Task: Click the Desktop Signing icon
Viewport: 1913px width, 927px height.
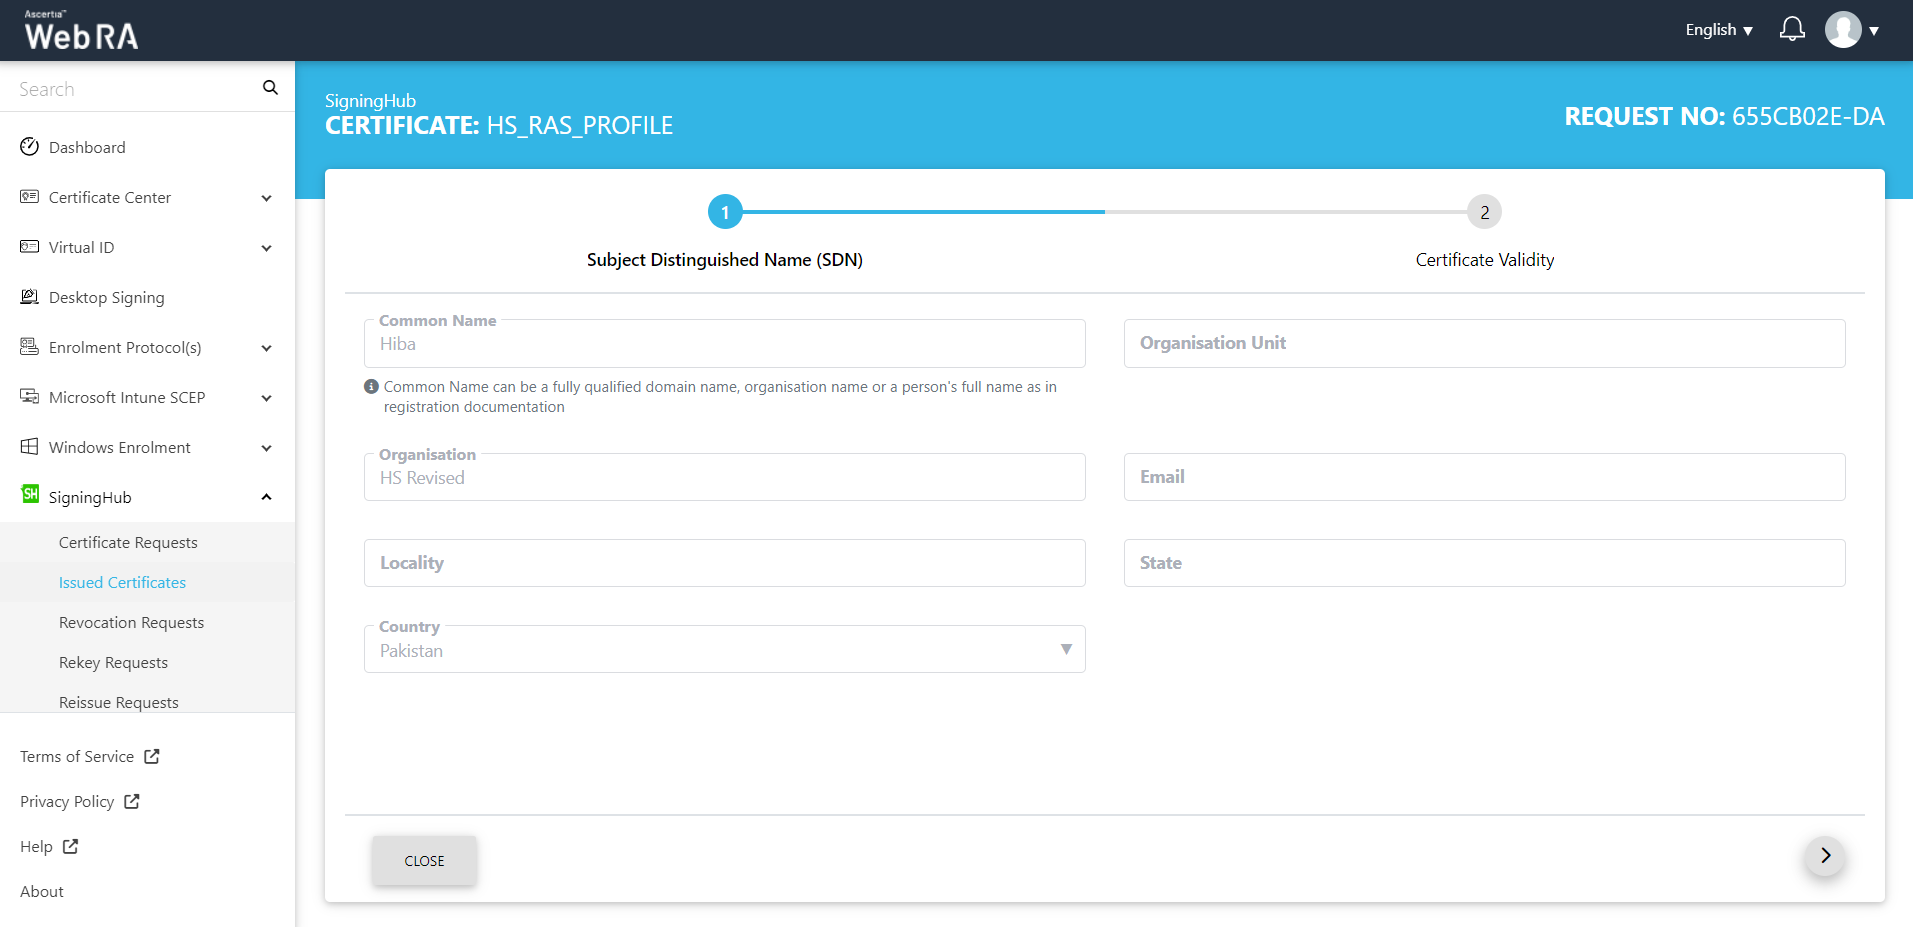Action: click(30, 297)
